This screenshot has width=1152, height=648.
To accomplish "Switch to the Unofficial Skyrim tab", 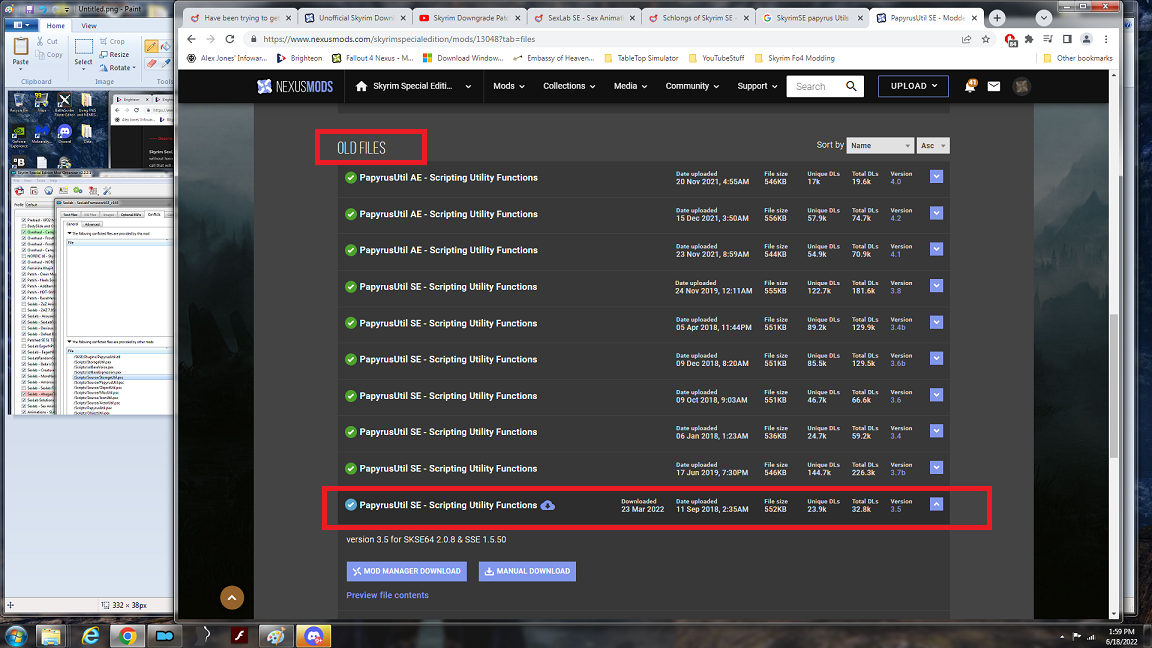I will (354, 18).
